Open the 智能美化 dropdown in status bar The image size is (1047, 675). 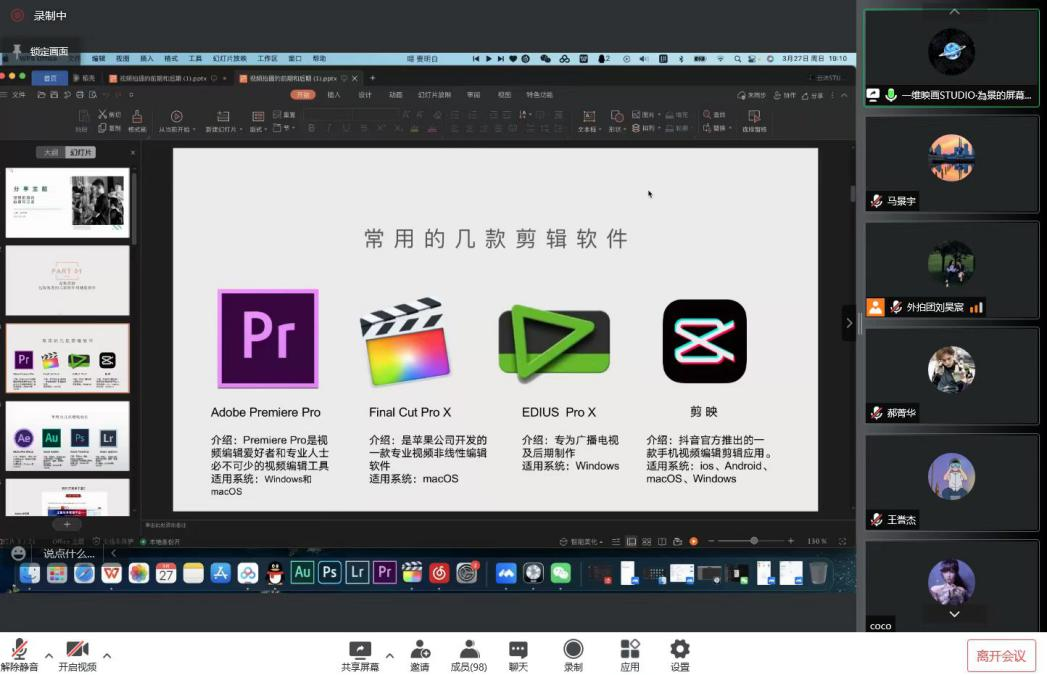(x=582, y=541)
